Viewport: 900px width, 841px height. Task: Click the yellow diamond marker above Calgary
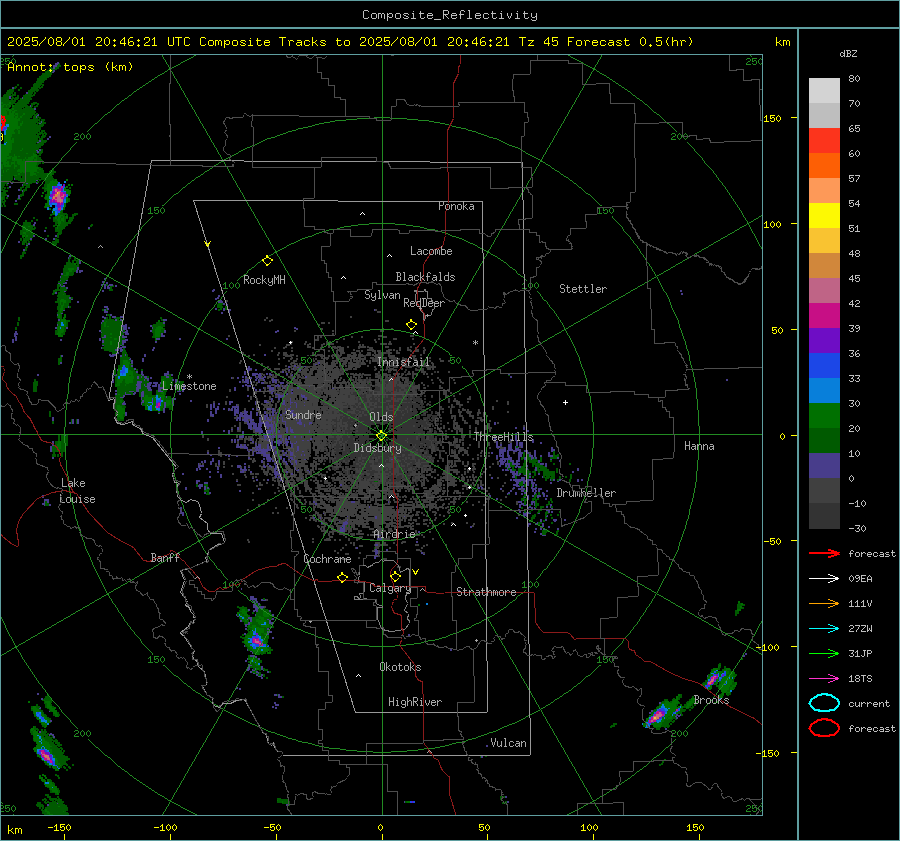[395, 576]
